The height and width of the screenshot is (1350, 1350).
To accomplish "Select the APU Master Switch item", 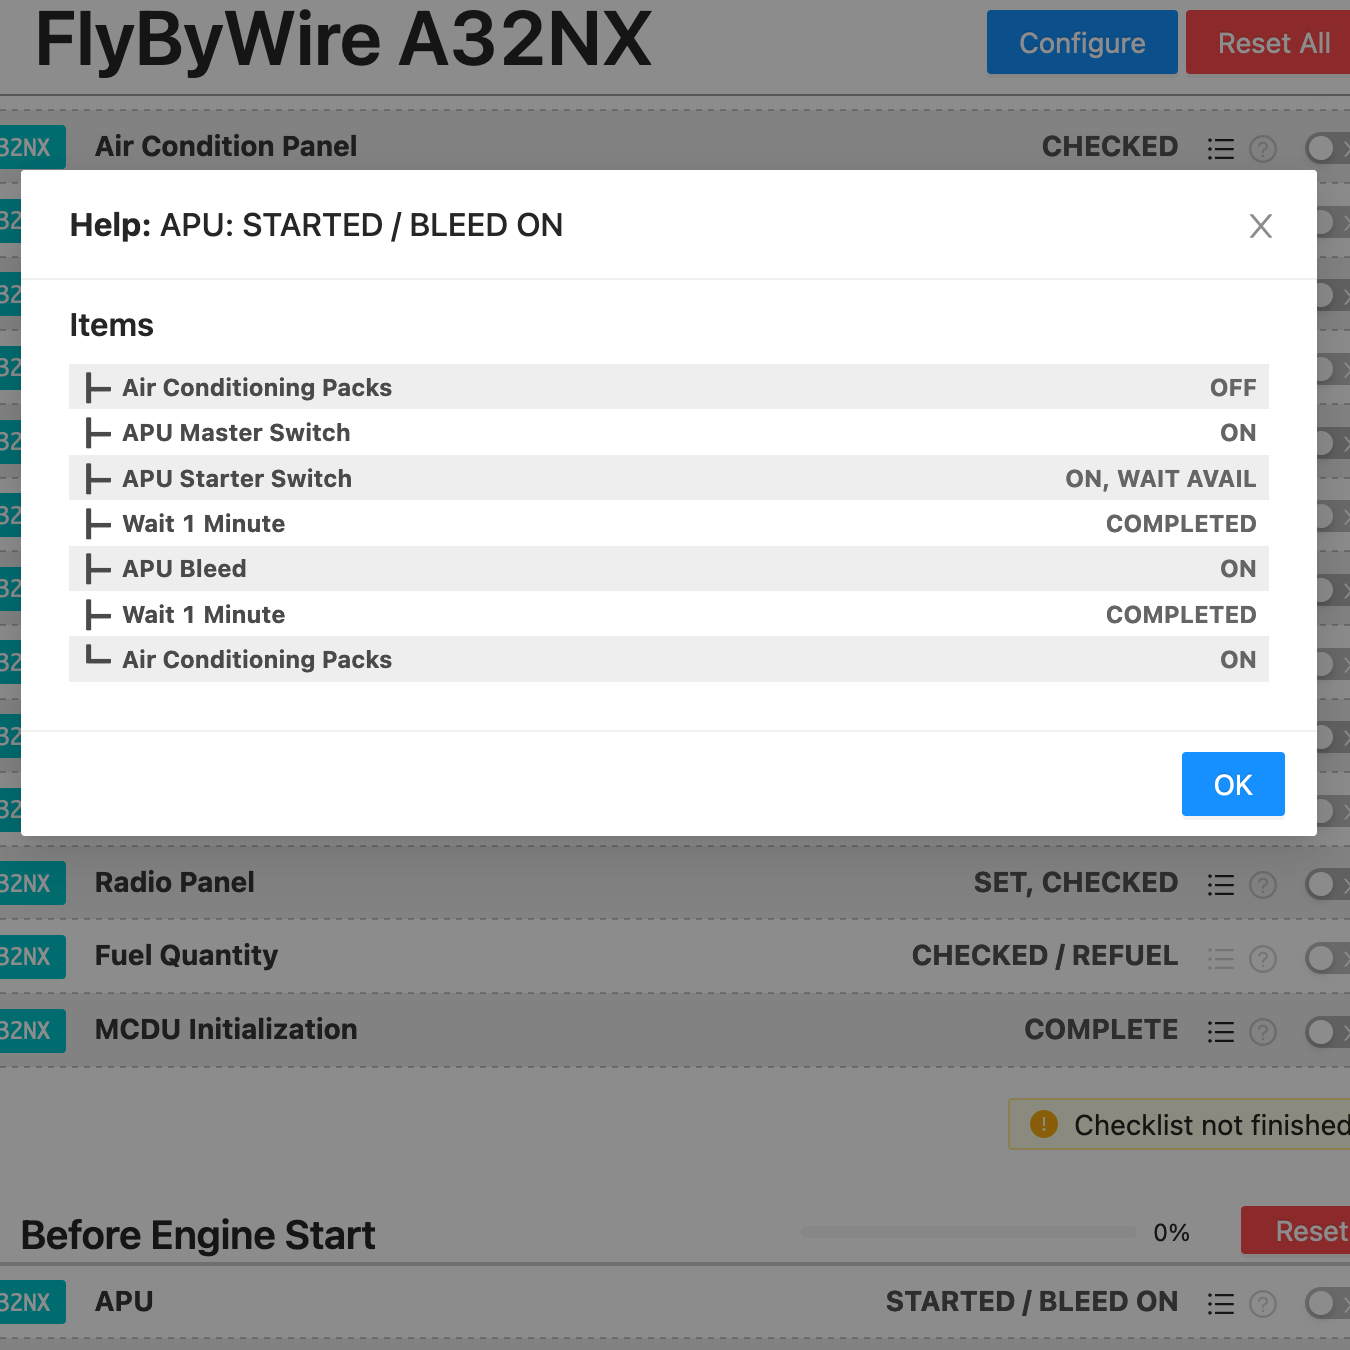I will click(669, 432).
